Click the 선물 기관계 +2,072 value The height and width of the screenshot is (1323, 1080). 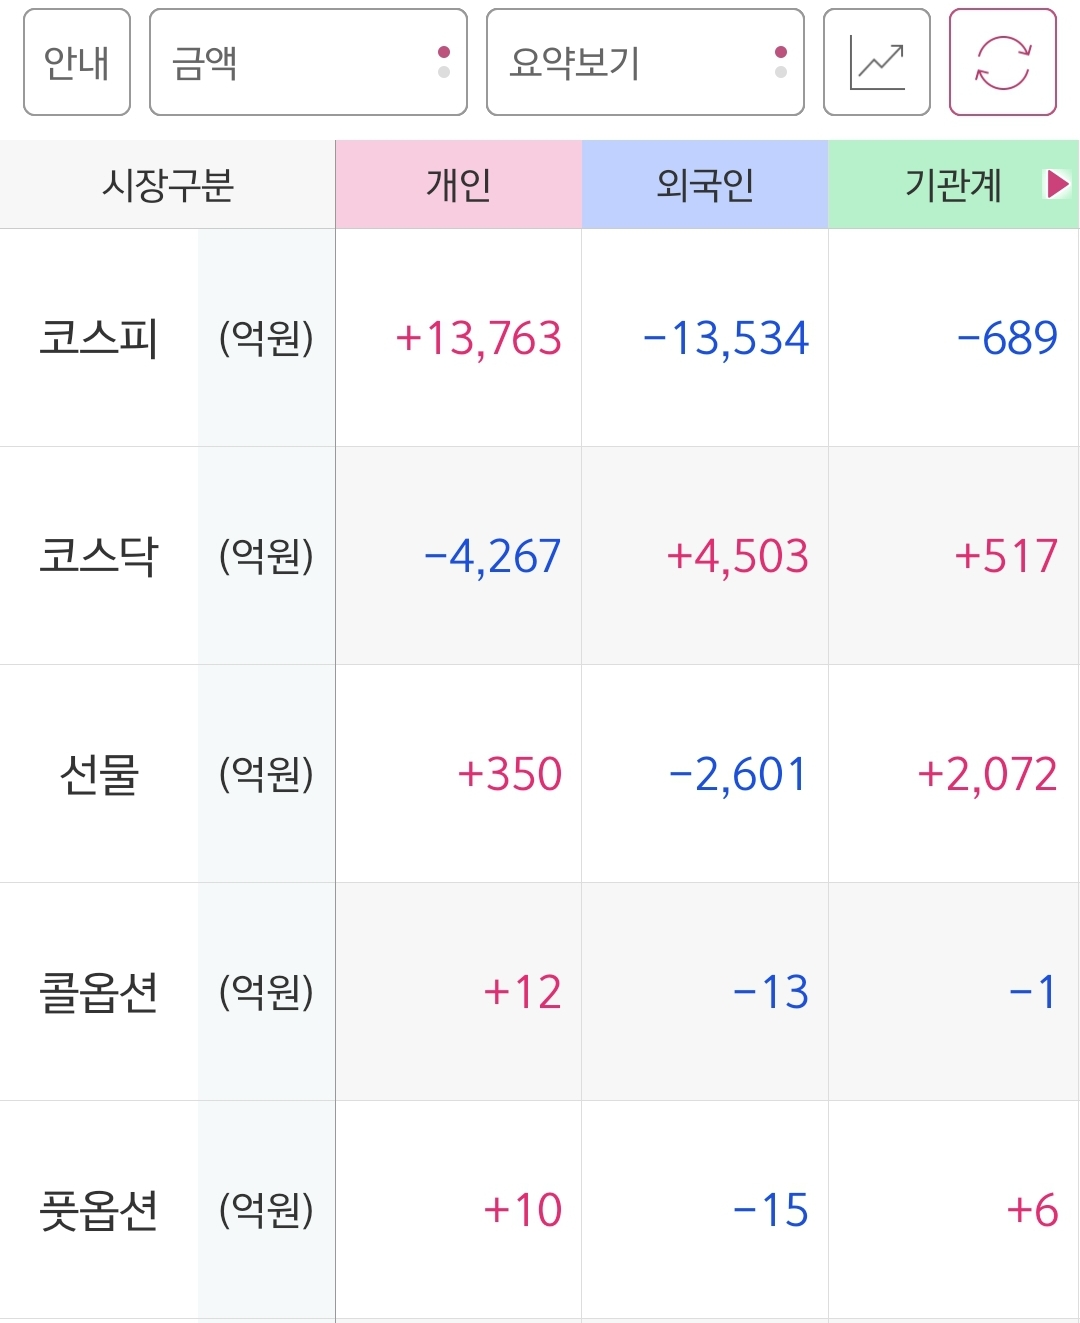[x=987, y=774]
